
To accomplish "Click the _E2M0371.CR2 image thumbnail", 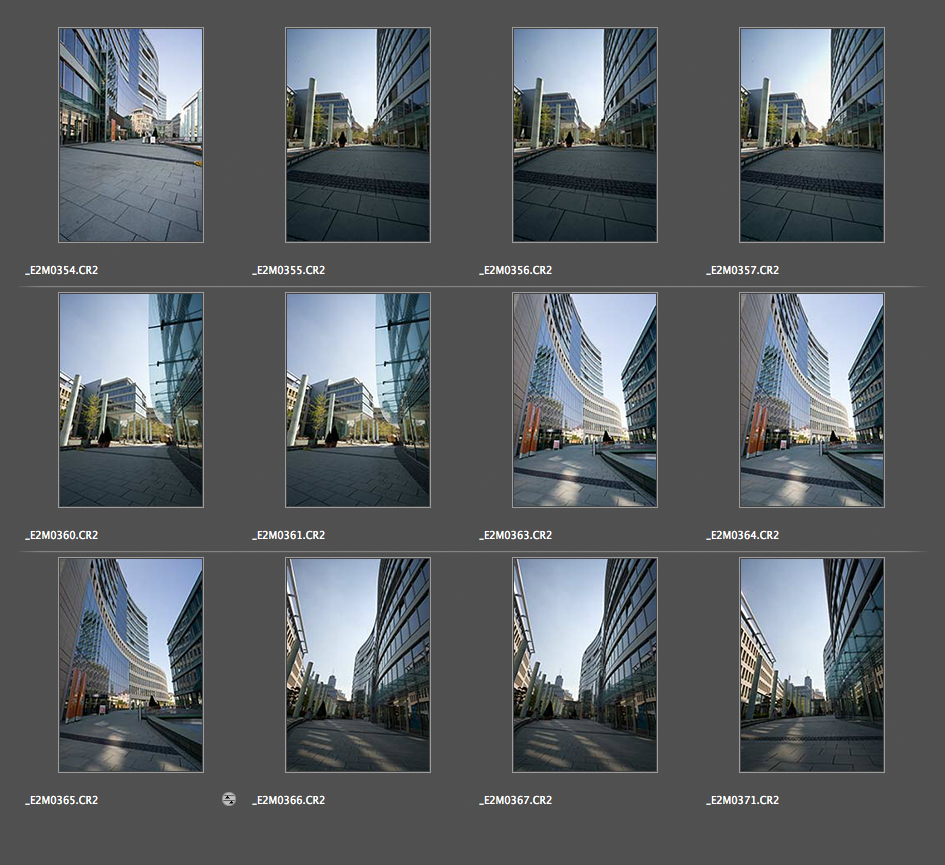I will tap(812, 665).
